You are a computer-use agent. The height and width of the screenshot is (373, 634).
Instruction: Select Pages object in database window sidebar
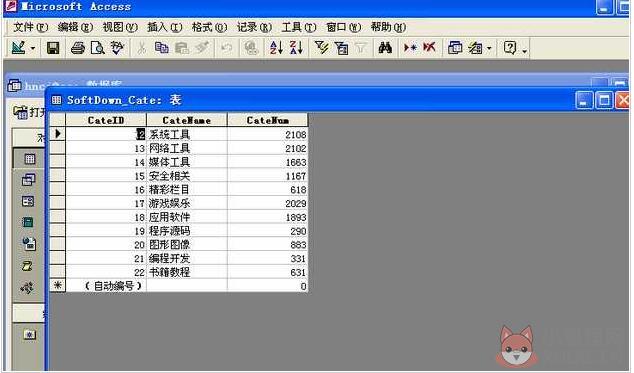click(x=29, y=244)
